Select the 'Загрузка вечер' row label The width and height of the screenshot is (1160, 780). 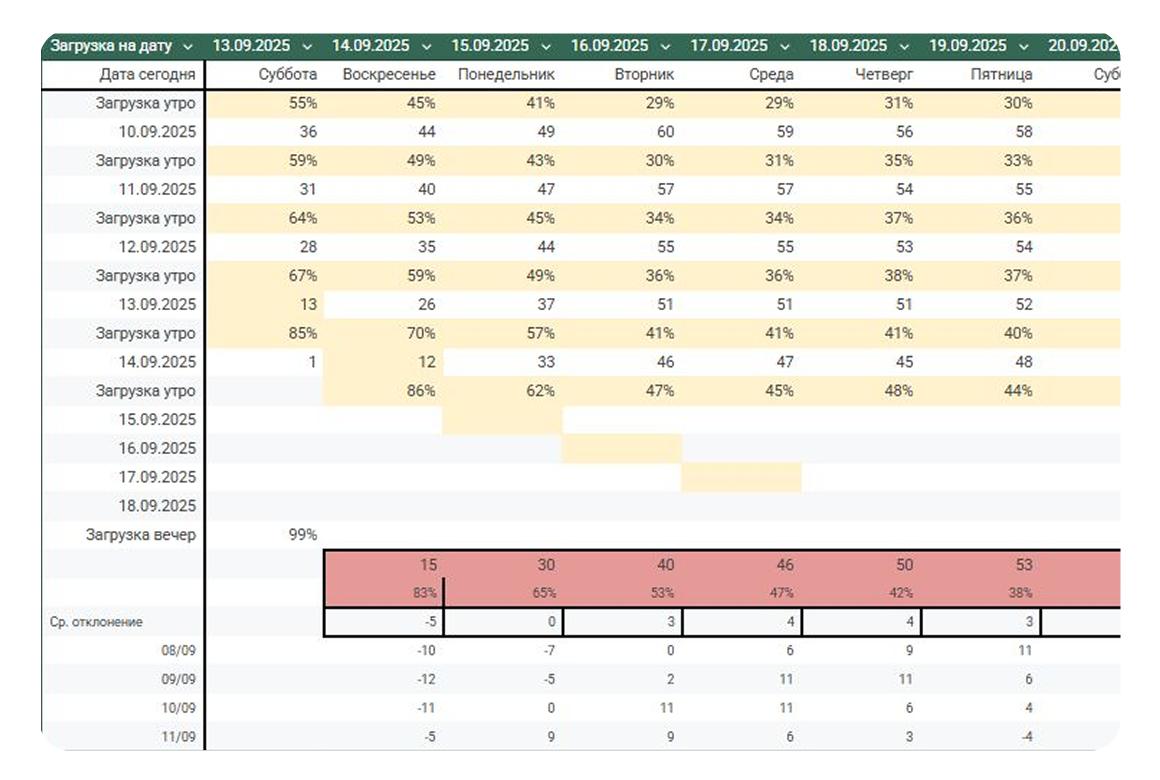pyautogui.click(x=141, y=535)
